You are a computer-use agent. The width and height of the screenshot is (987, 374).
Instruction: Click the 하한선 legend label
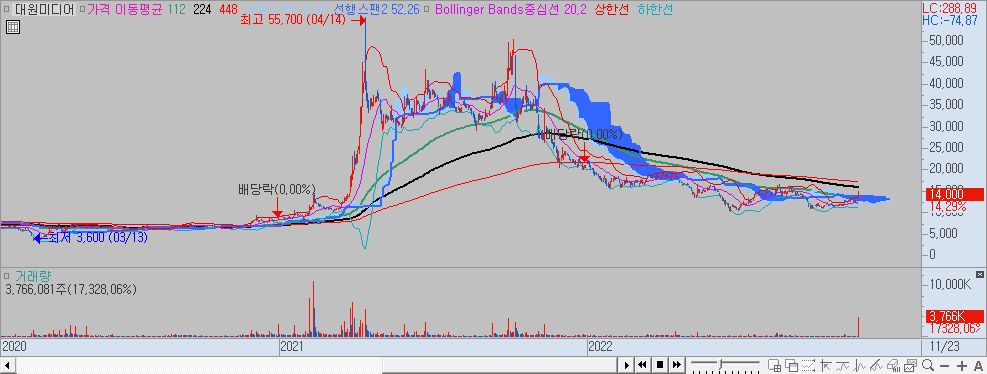coord(655,9)
